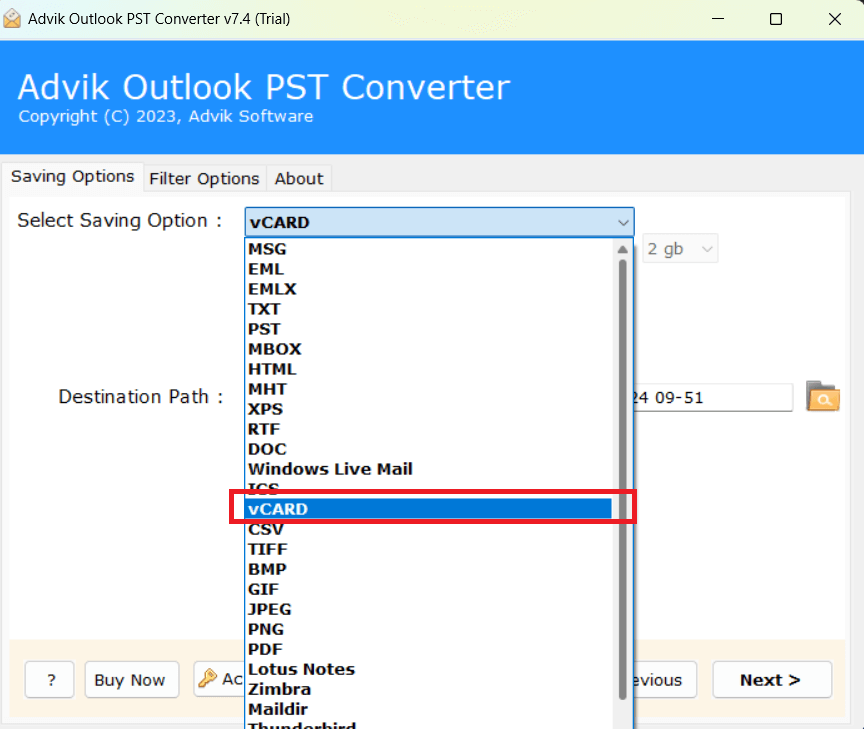The height and width of the screenshot is (729, 864).
Task: Click the key icon on the activation button
Action: click(208, 678)
